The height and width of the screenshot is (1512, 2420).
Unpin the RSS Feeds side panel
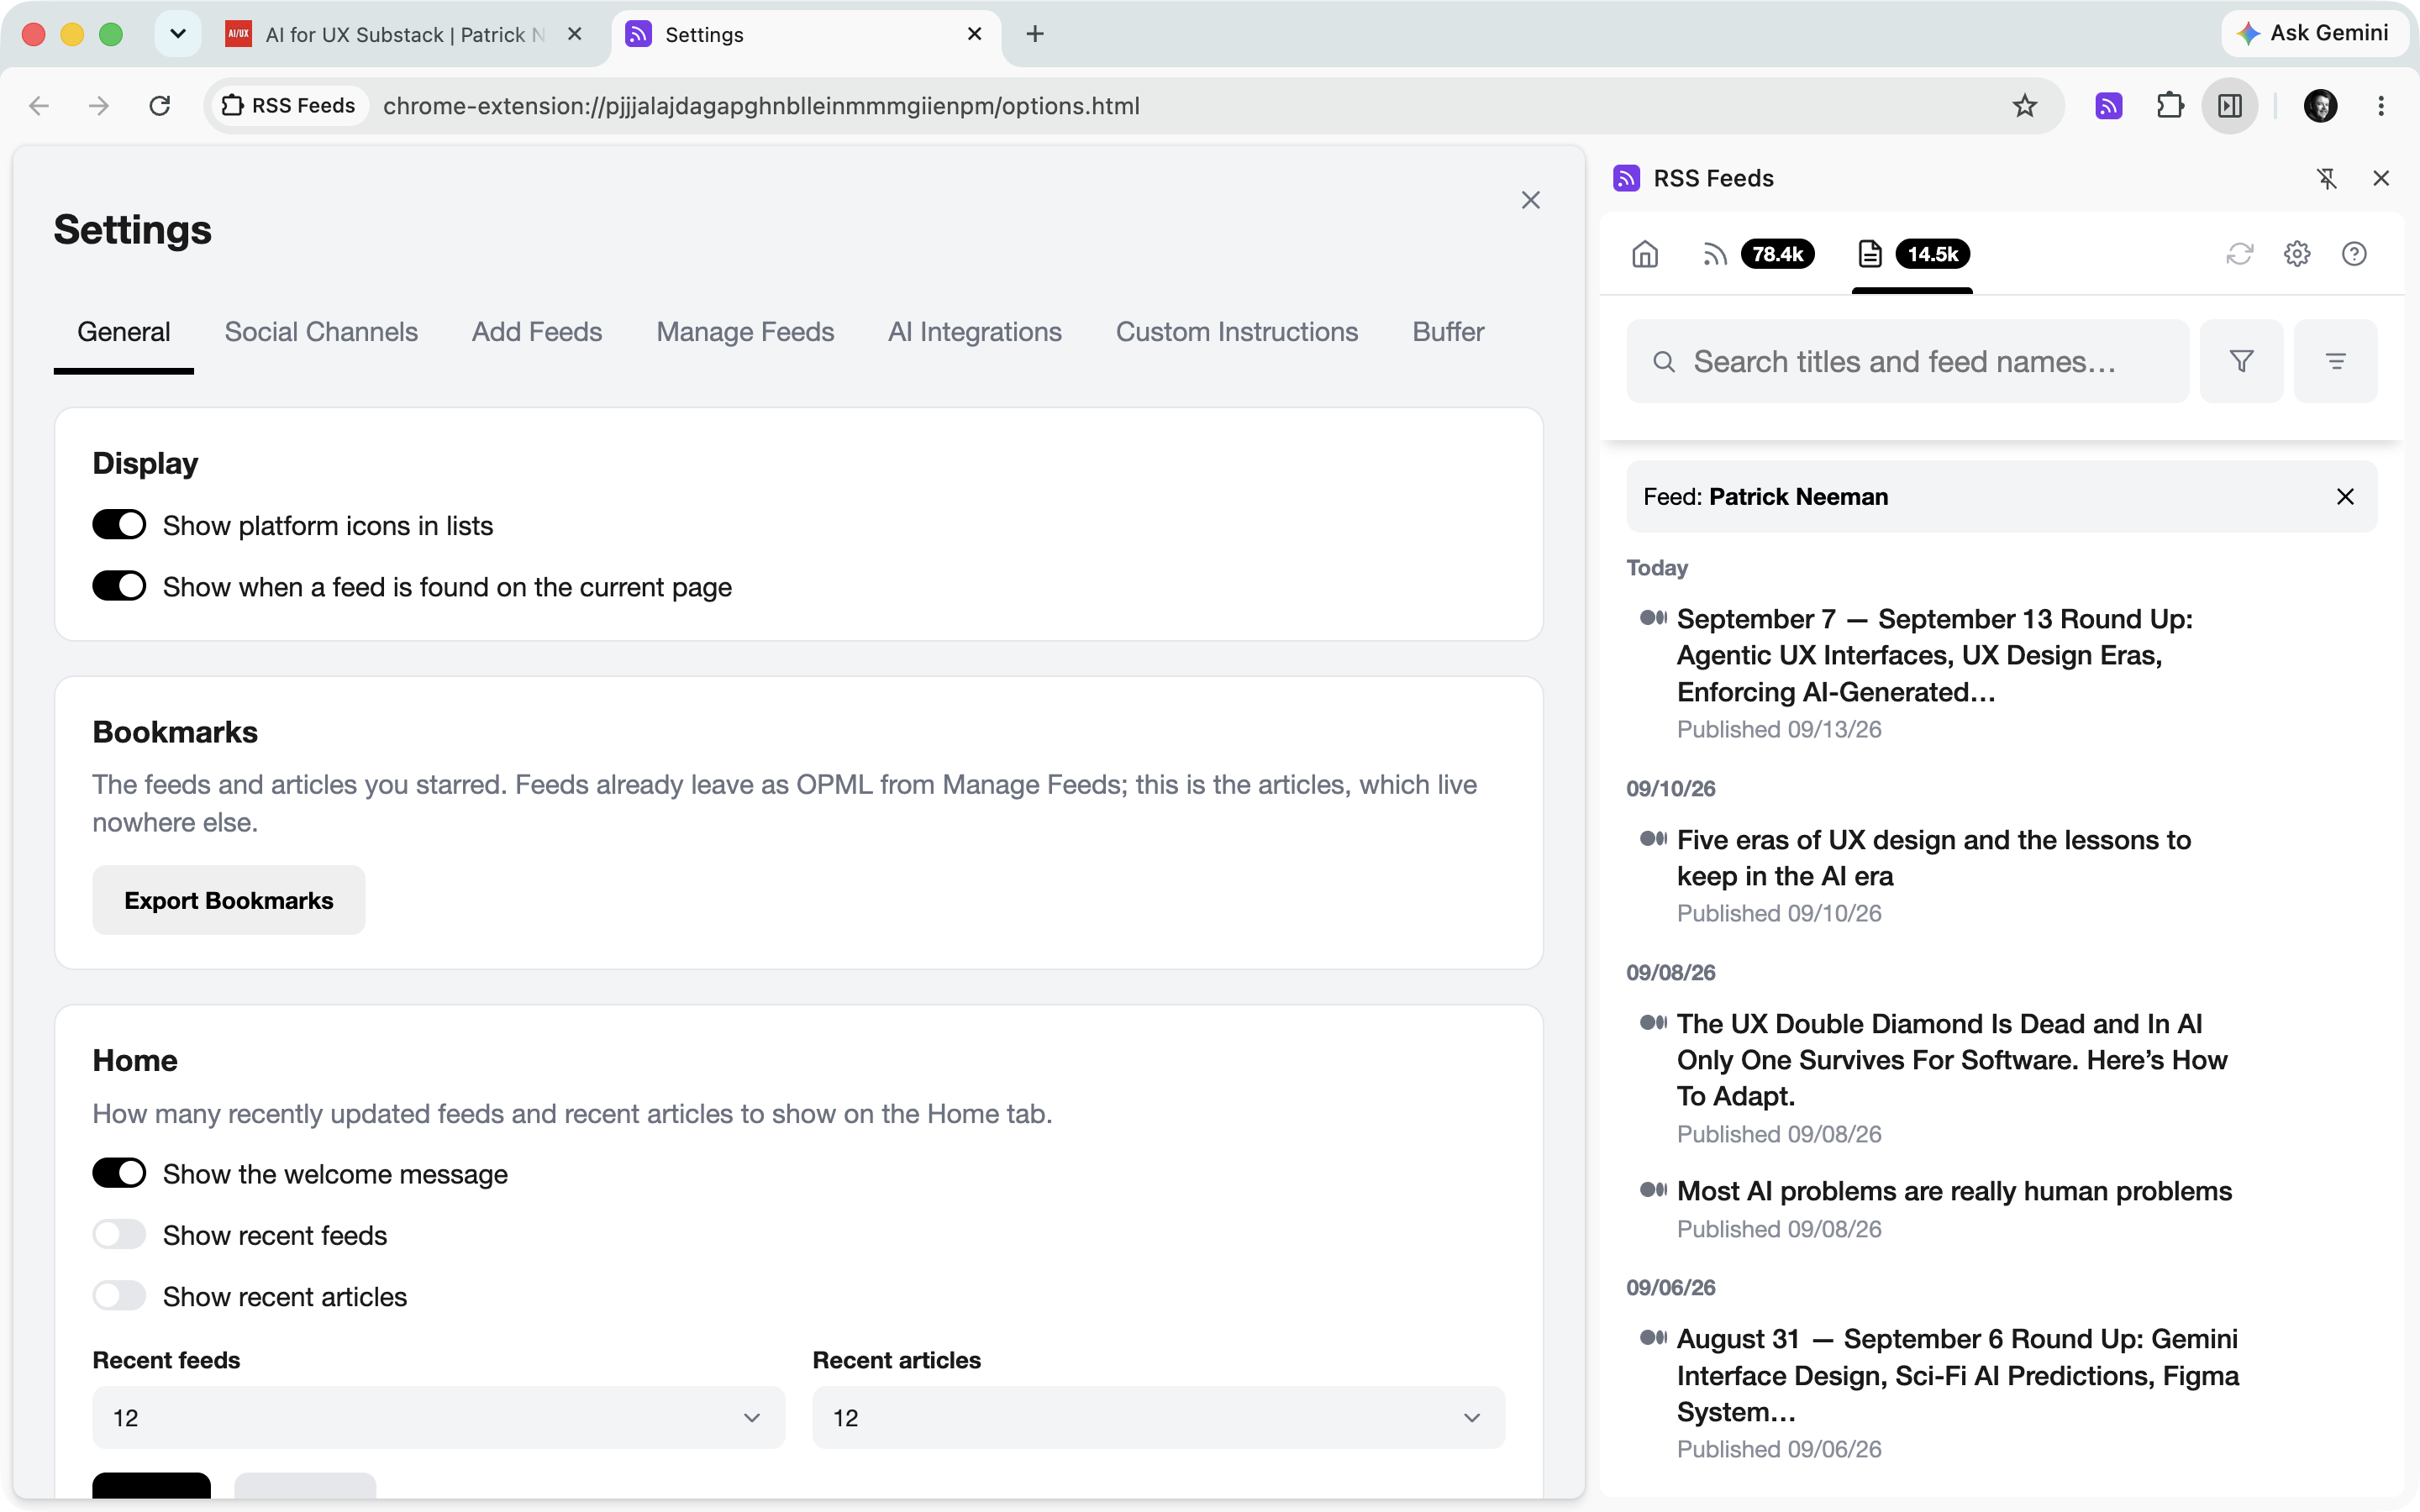click(x=2327, y=178)
